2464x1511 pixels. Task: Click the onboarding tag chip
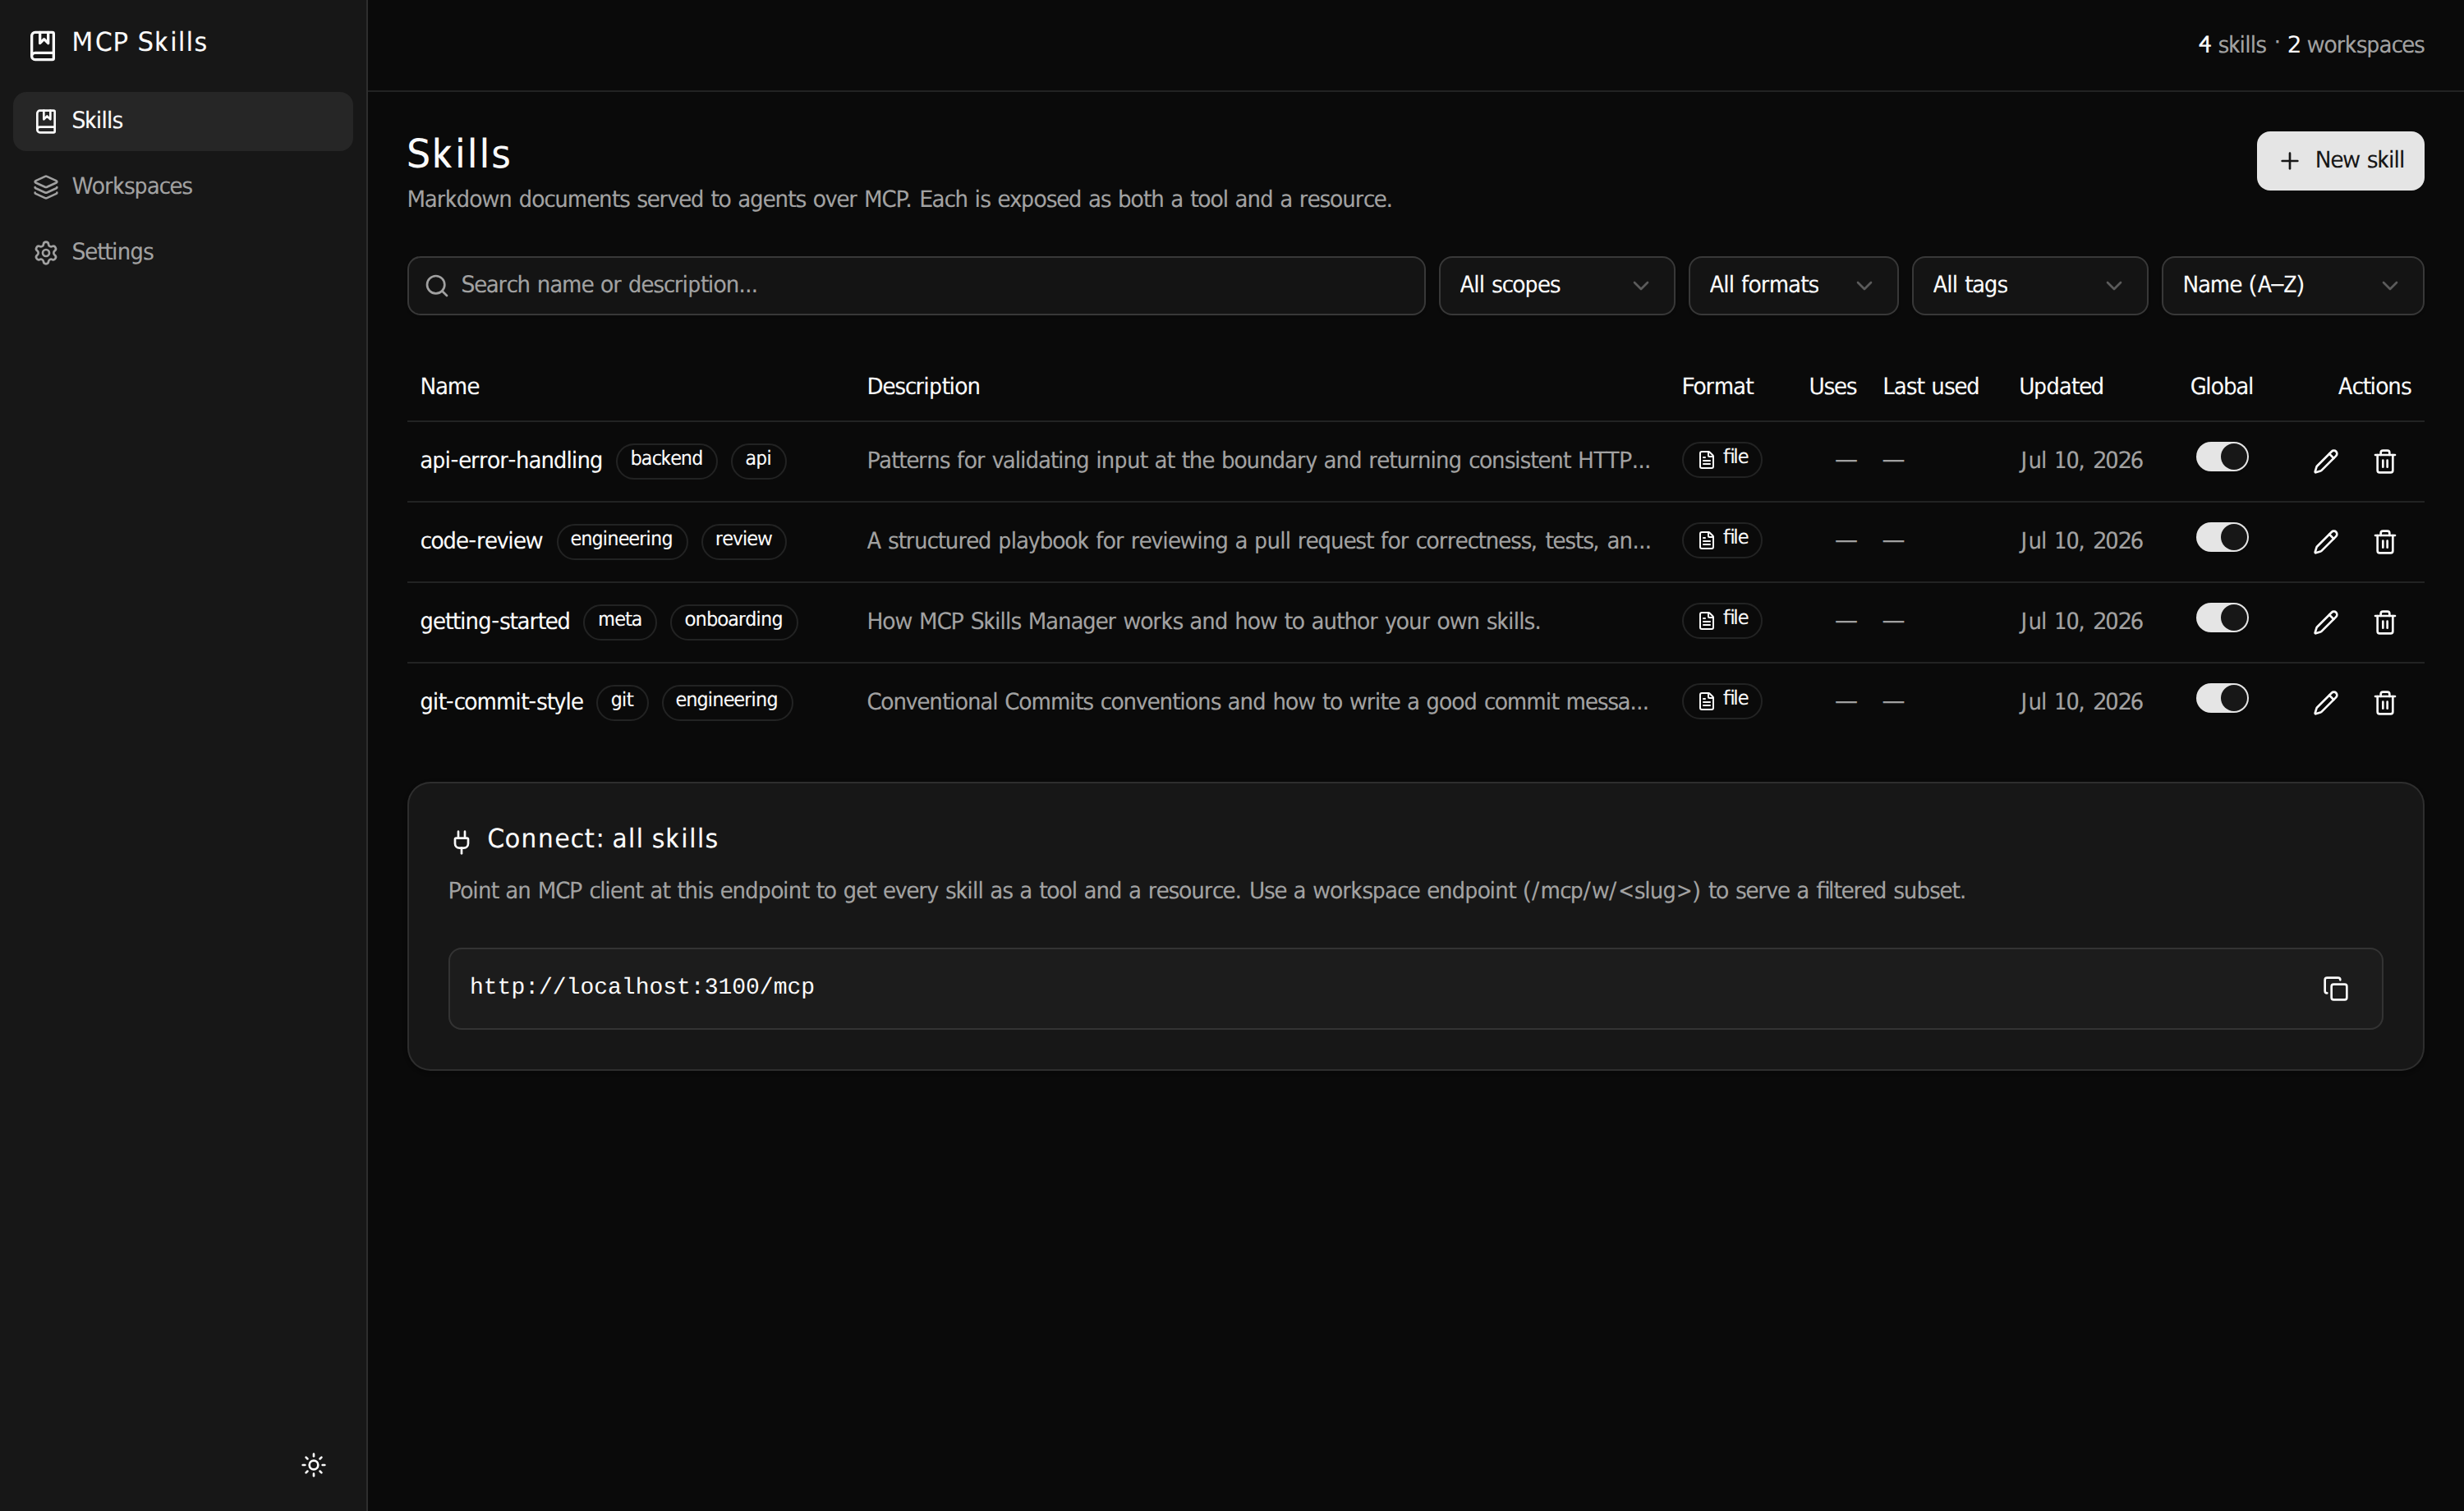[733, 621]
